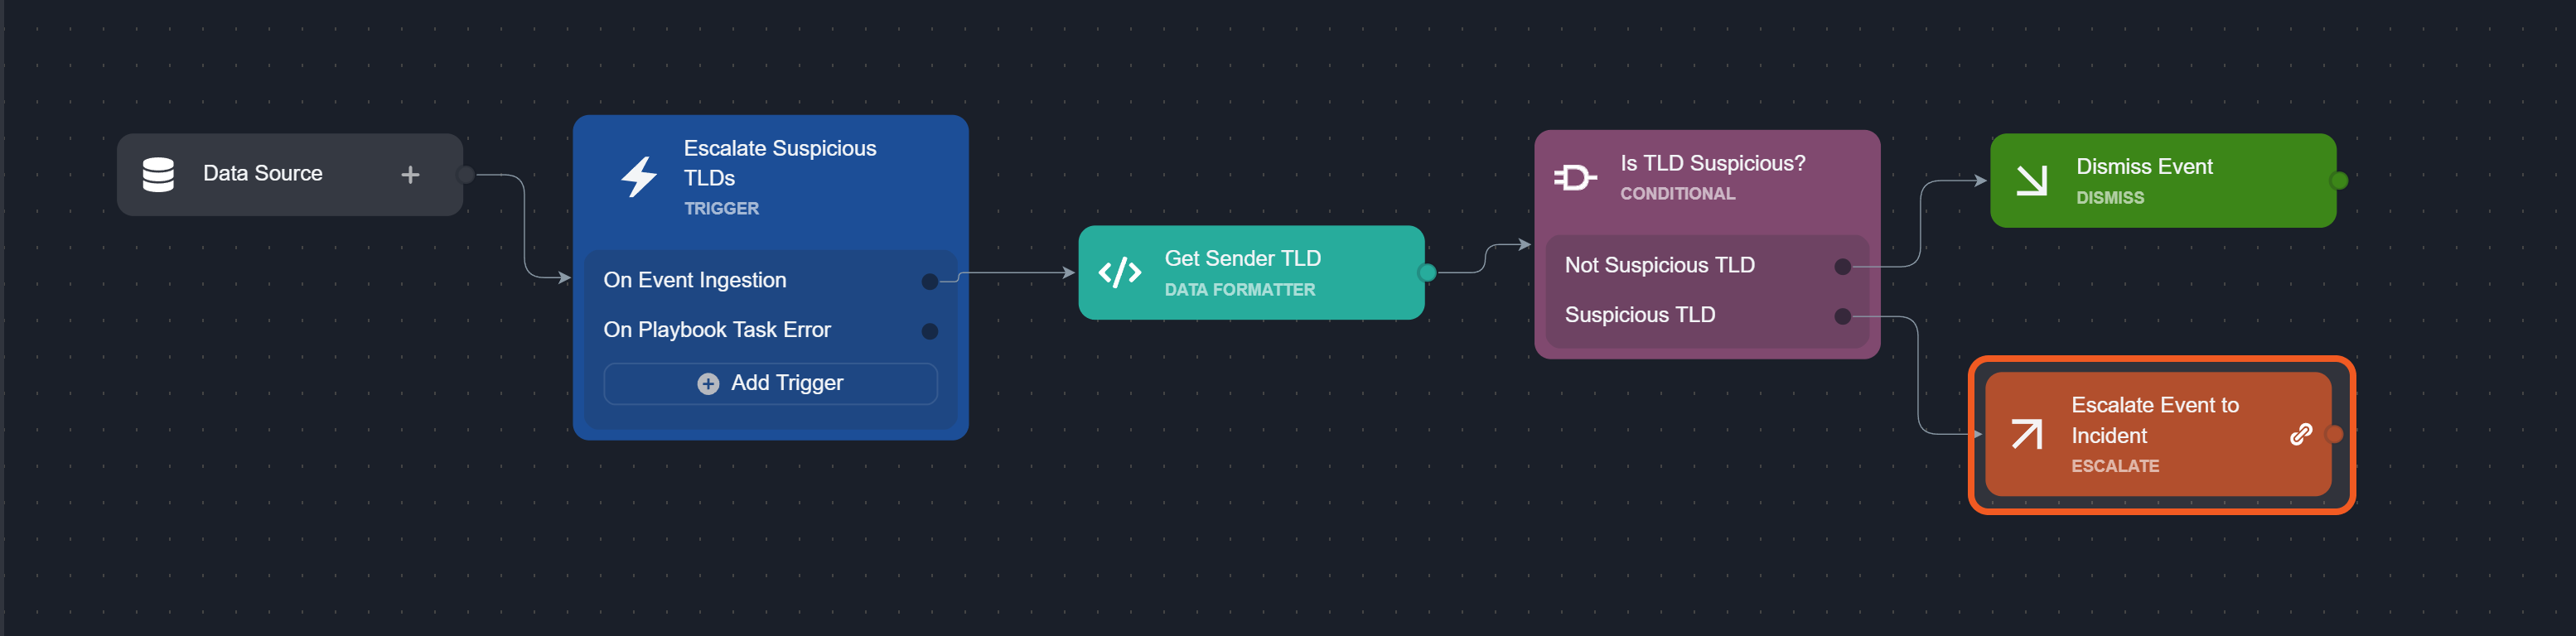Screen dimensions: 2576x636
Task: Click the conditional logic gate icon
Action: tap(1574, 178)
